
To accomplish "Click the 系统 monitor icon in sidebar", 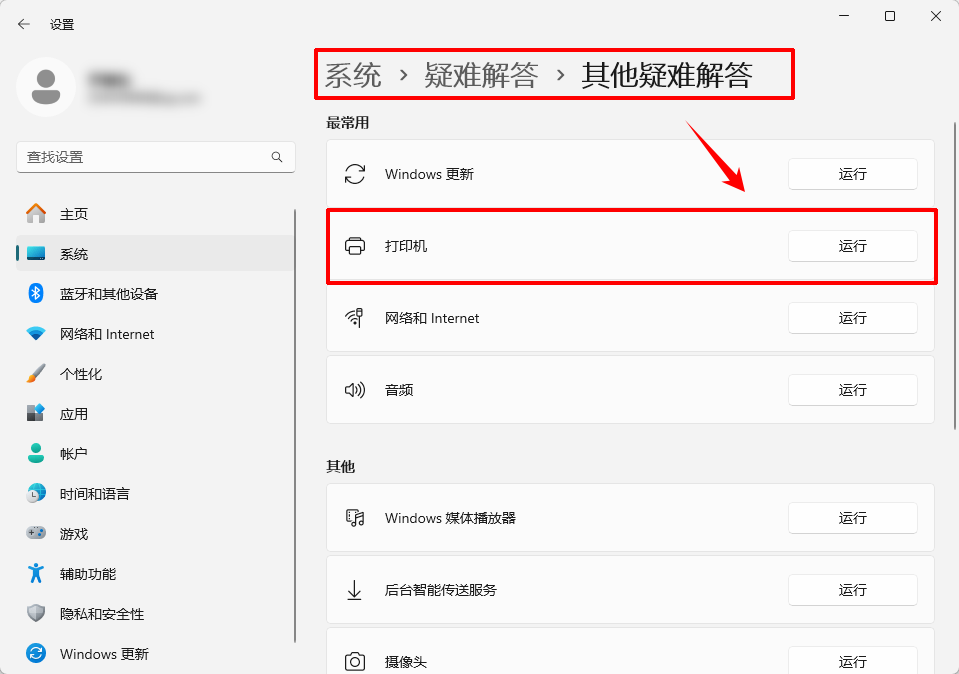I will click(36, 254).
